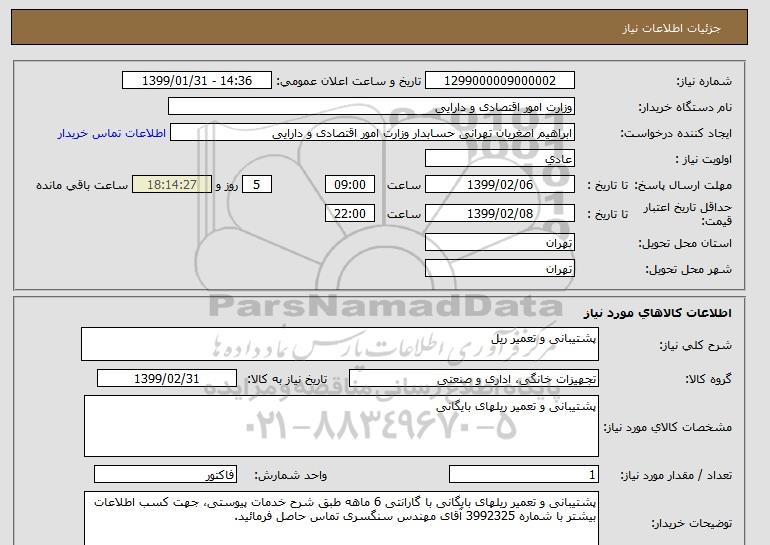Click the general description box پشتیبانی و تعمیر ریل

click(x=340, y=344)
